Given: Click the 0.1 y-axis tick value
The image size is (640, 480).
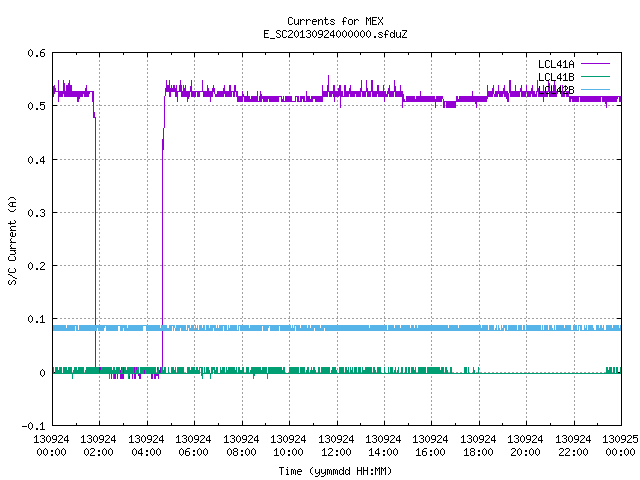Looking at the screenshot, I should click(36, 319).
